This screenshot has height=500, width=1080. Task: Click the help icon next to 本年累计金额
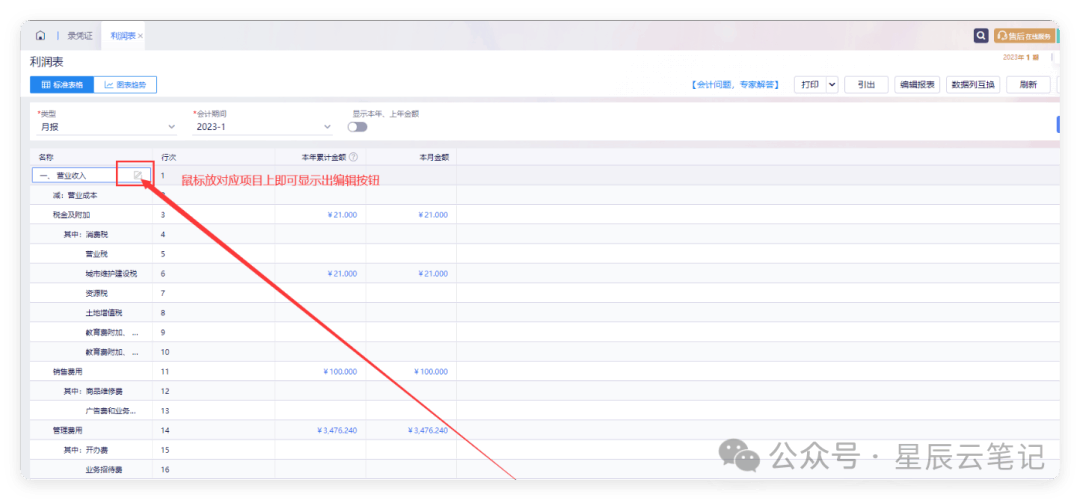click(x=353, y=157)
